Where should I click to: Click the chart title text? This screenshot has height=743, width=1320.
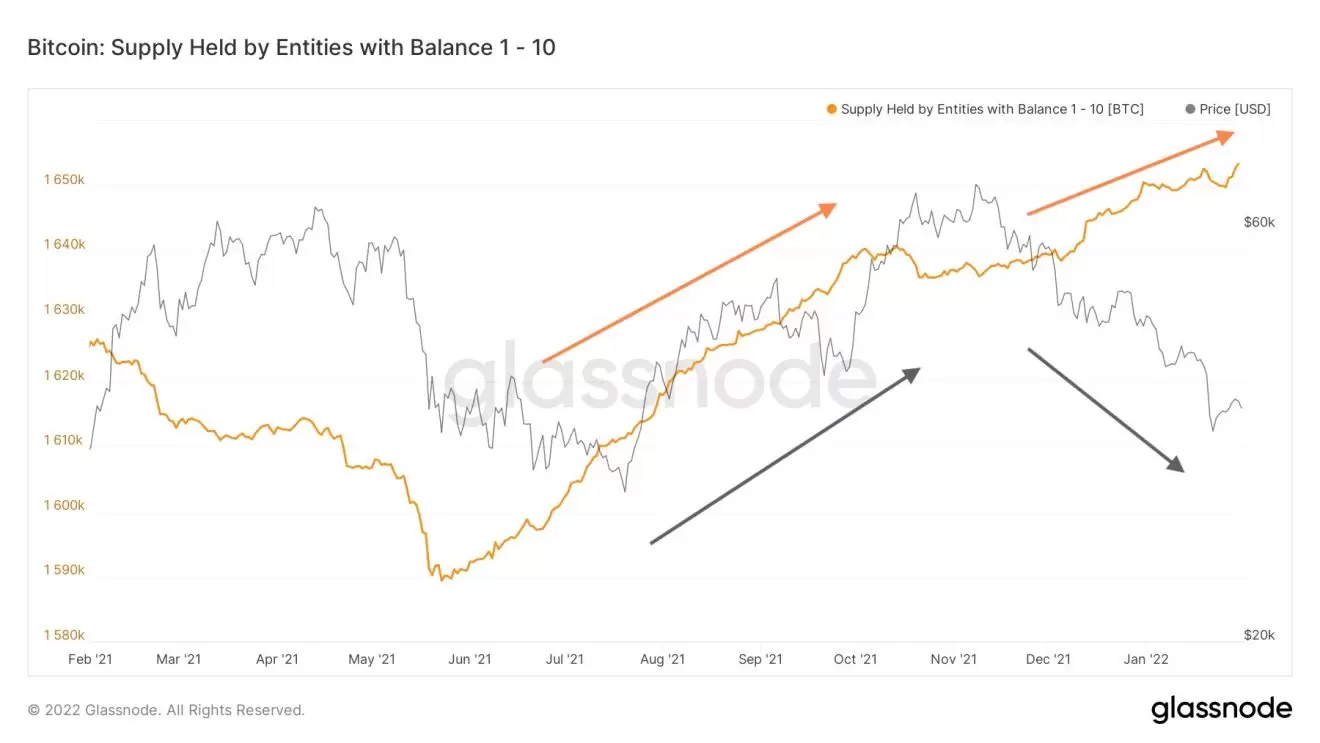click(291, 47)
